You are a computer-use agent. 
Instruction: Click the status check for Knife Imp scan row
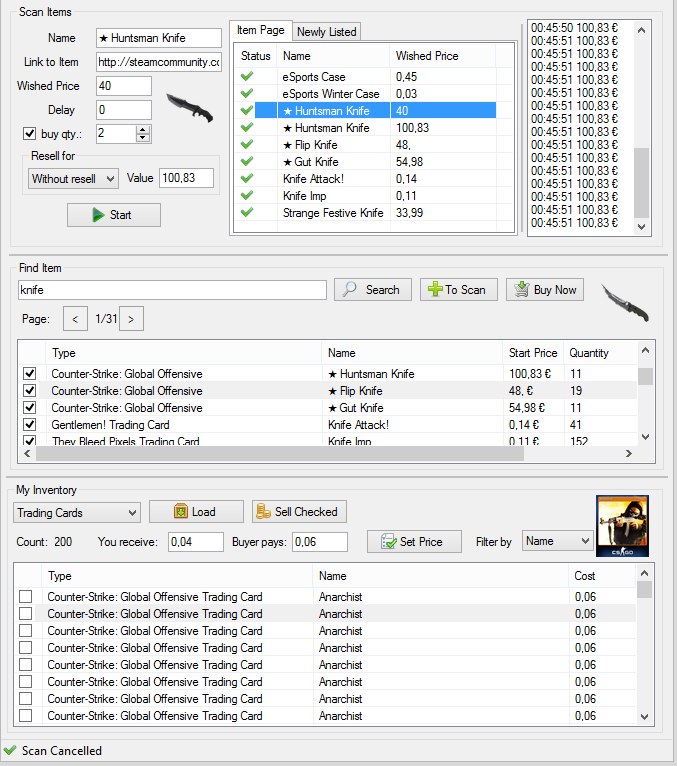click(x=247, y=195)
